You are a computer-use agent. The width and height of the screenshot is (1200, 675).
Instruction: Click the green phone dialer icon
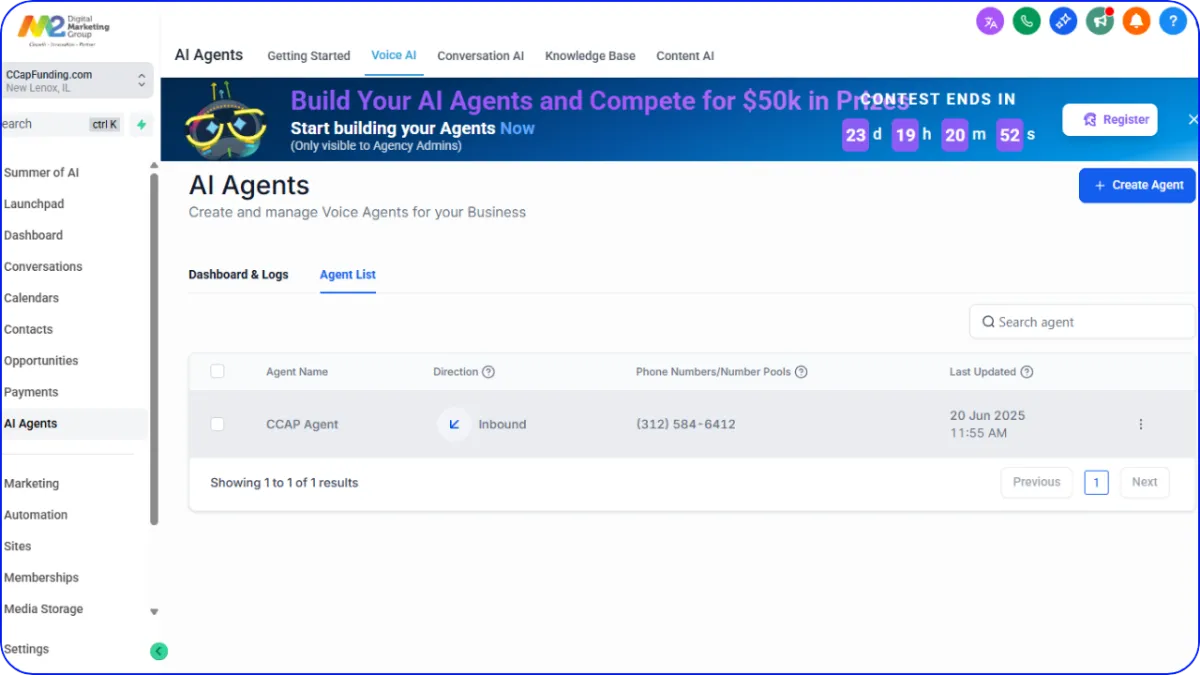click(x=1027, y=21)
